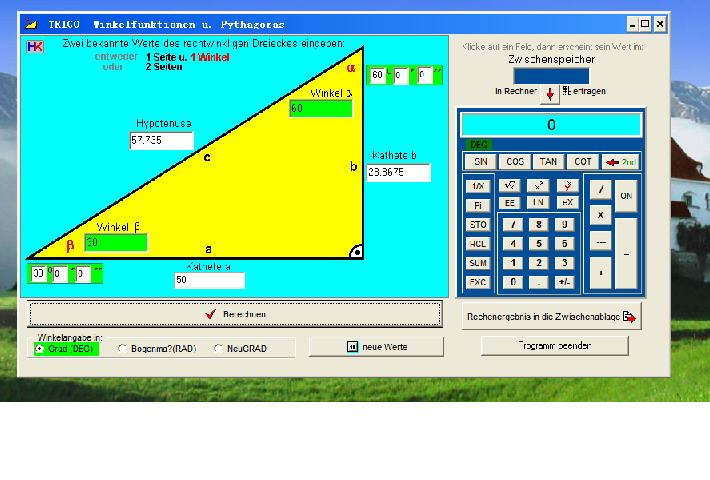
Task: Click the dark blue Zwischenspeicher field
Action: click(551, 76)
